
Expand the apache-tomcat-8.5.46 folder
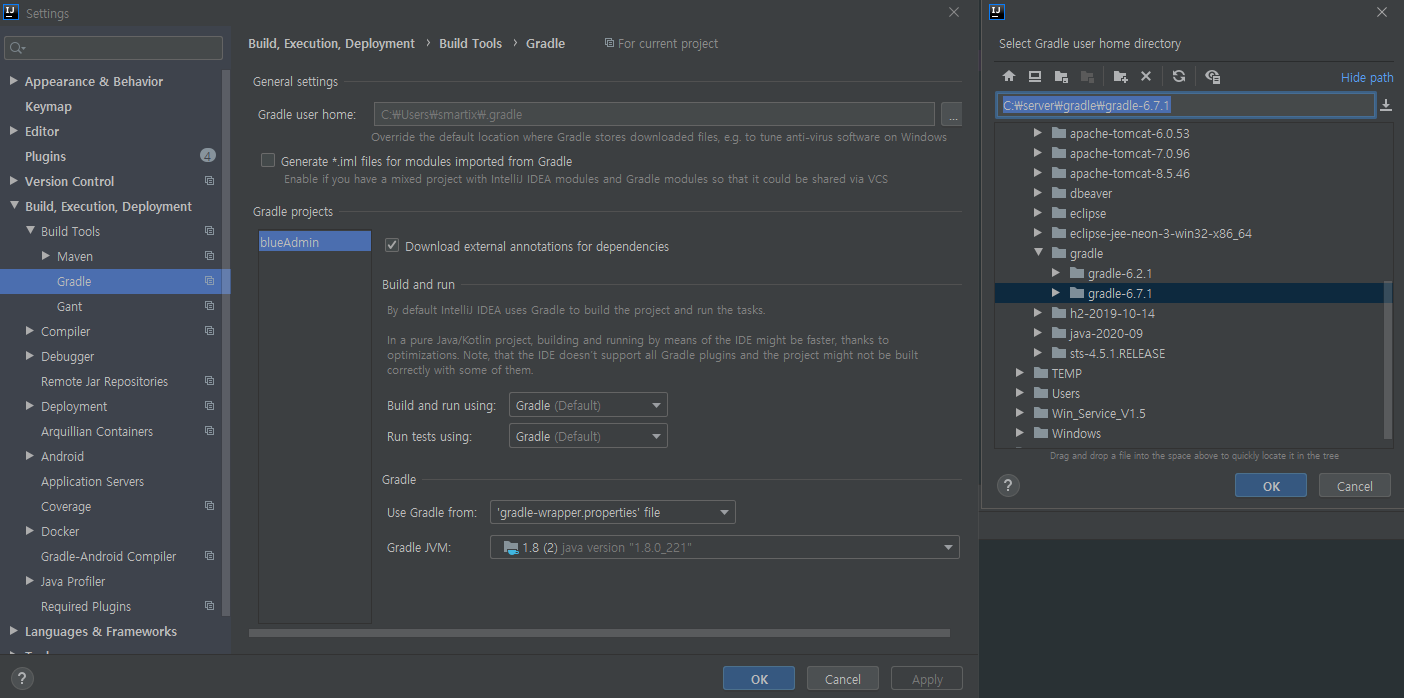click(x=1038, y=173)
